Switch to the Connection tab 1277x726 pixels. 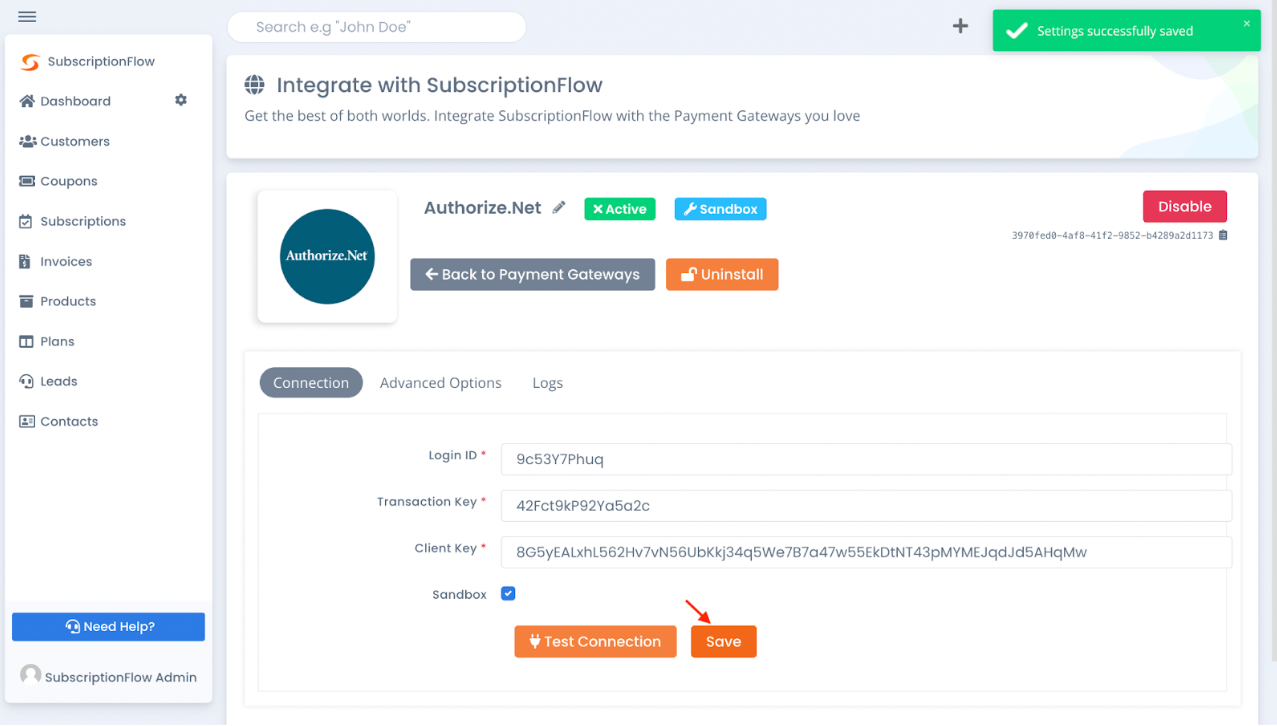[x=311, y=382]
